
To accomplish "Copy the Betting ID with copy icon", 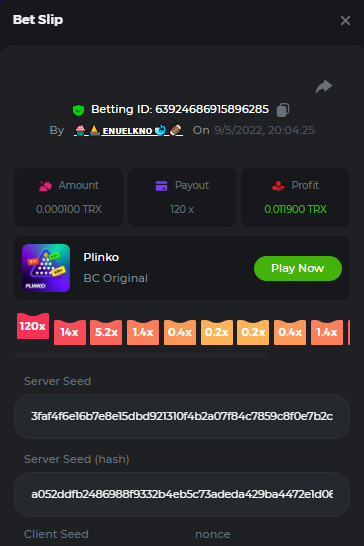I will click(282, 110).
